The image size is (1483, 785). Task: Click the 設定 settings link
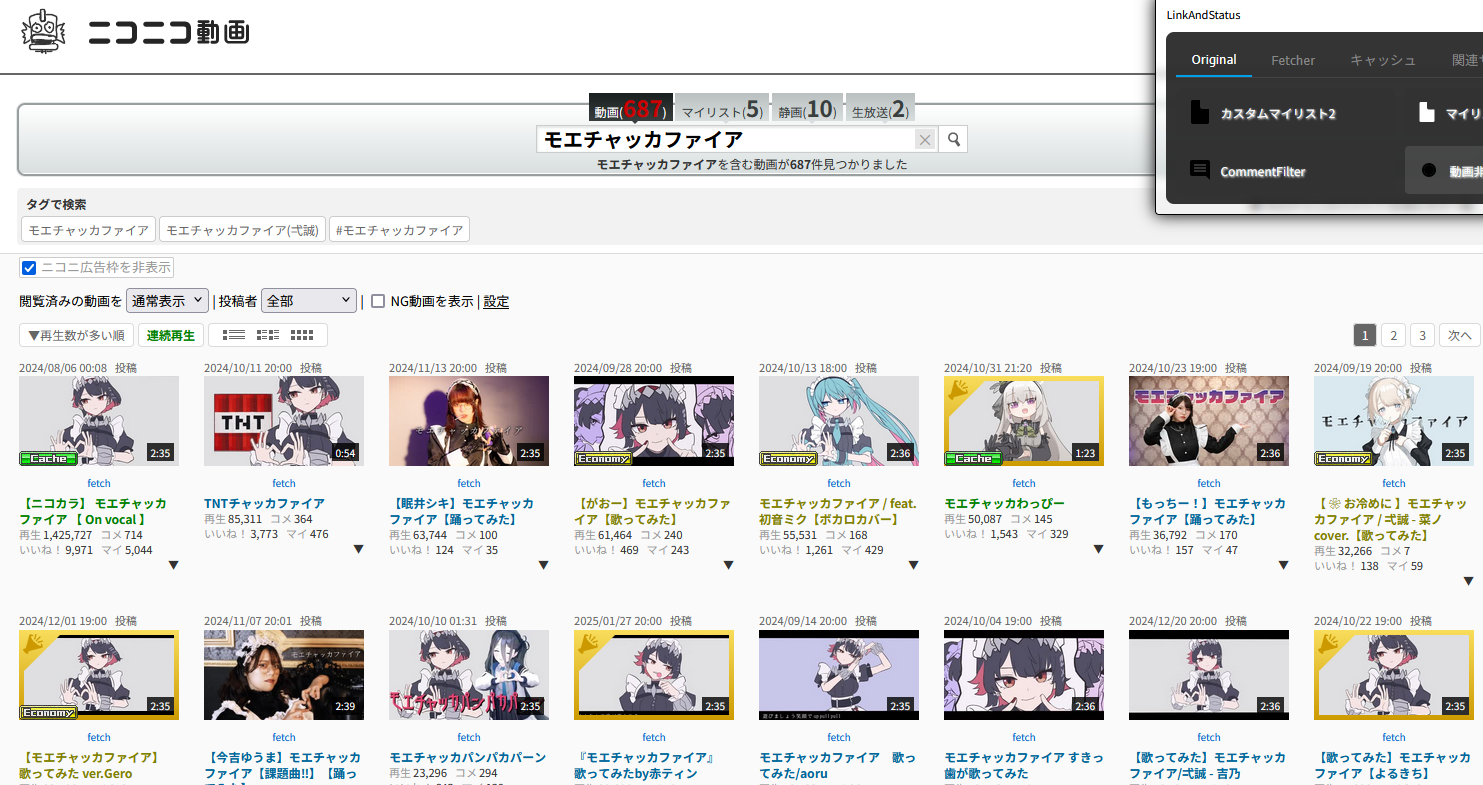coord(496,301)
